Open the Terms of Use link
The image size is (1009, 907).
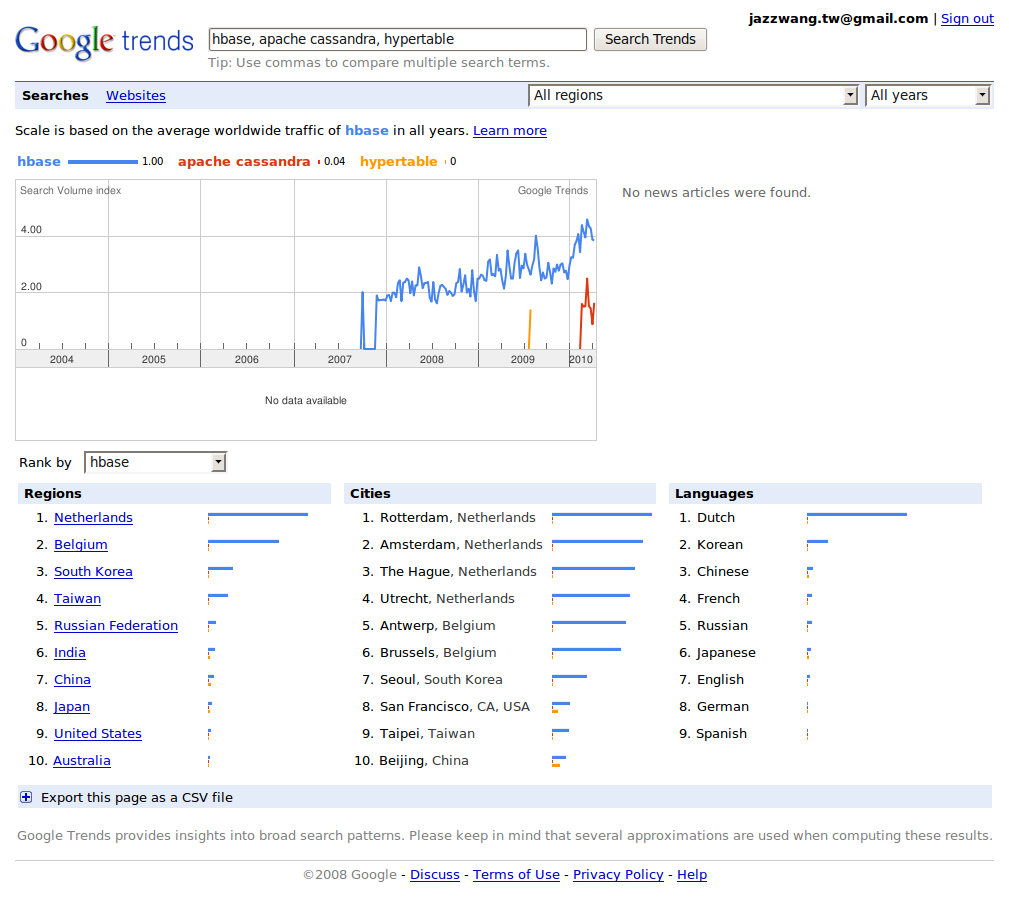[x=516, y=875]
